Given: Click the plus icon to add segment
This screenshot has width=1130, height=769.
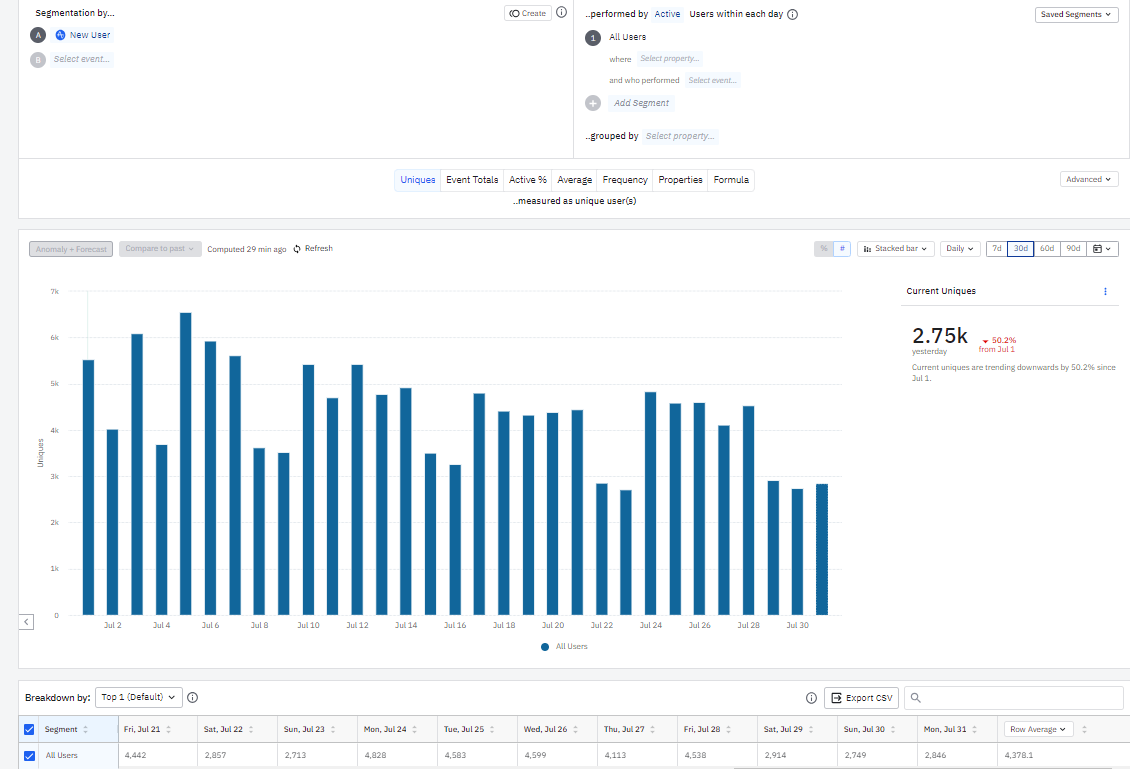Looking at the screenshot, I should pyautogui.click(x=593, y=103).
